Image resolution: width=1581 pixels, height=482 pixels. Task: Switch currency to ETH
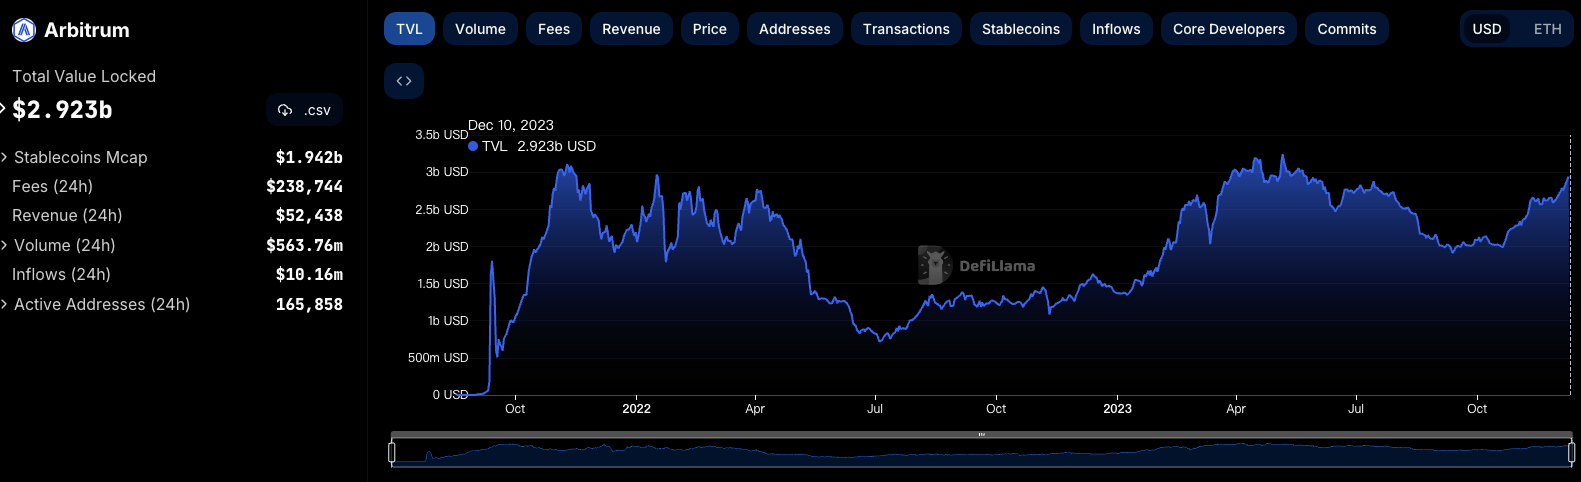[1547, 29]
